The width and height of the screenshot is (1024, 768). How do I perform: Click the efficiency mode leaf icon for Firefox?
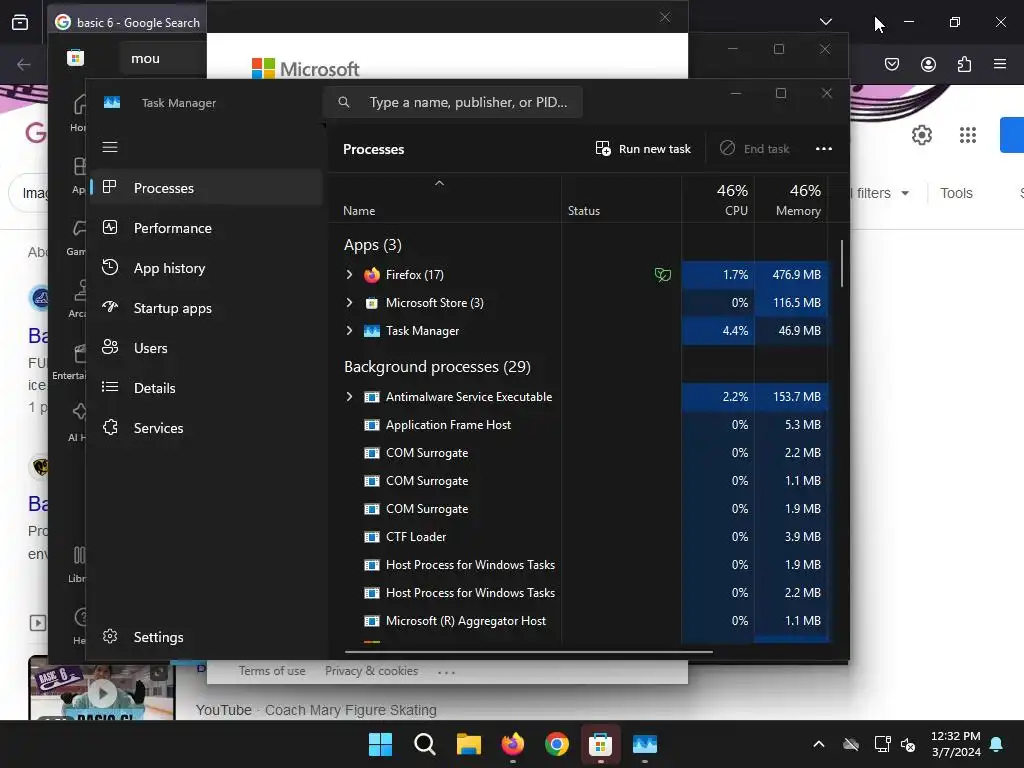(662, 275)
